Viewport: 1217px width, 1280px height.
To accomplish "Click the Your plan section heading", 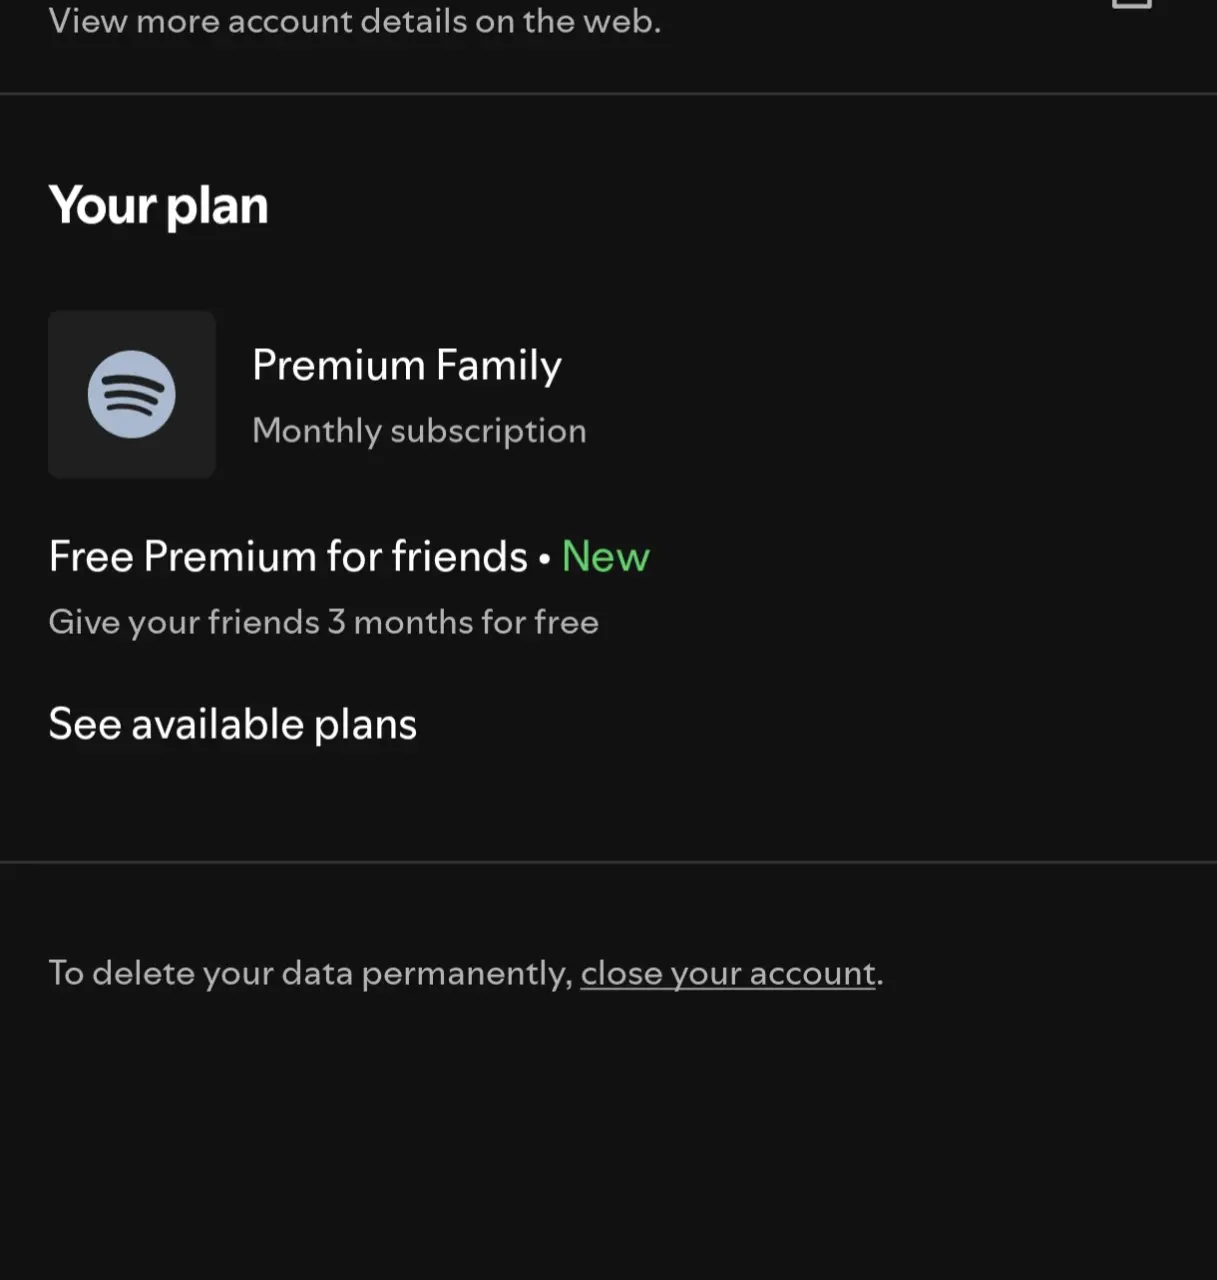I will point(158,206).
